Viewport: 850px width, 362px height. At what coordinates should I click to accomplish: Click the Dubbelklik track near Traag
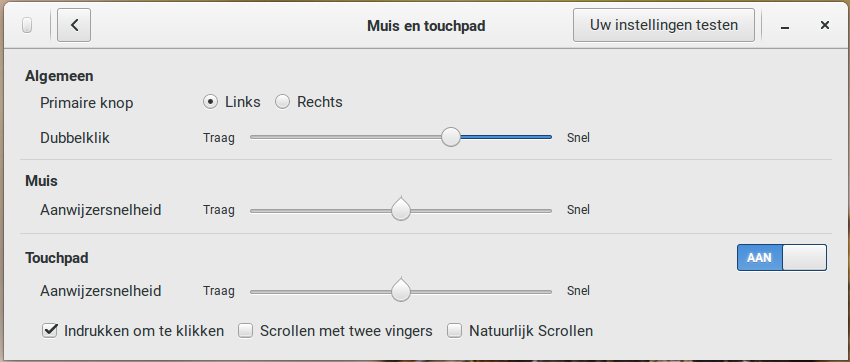point(266,137)
